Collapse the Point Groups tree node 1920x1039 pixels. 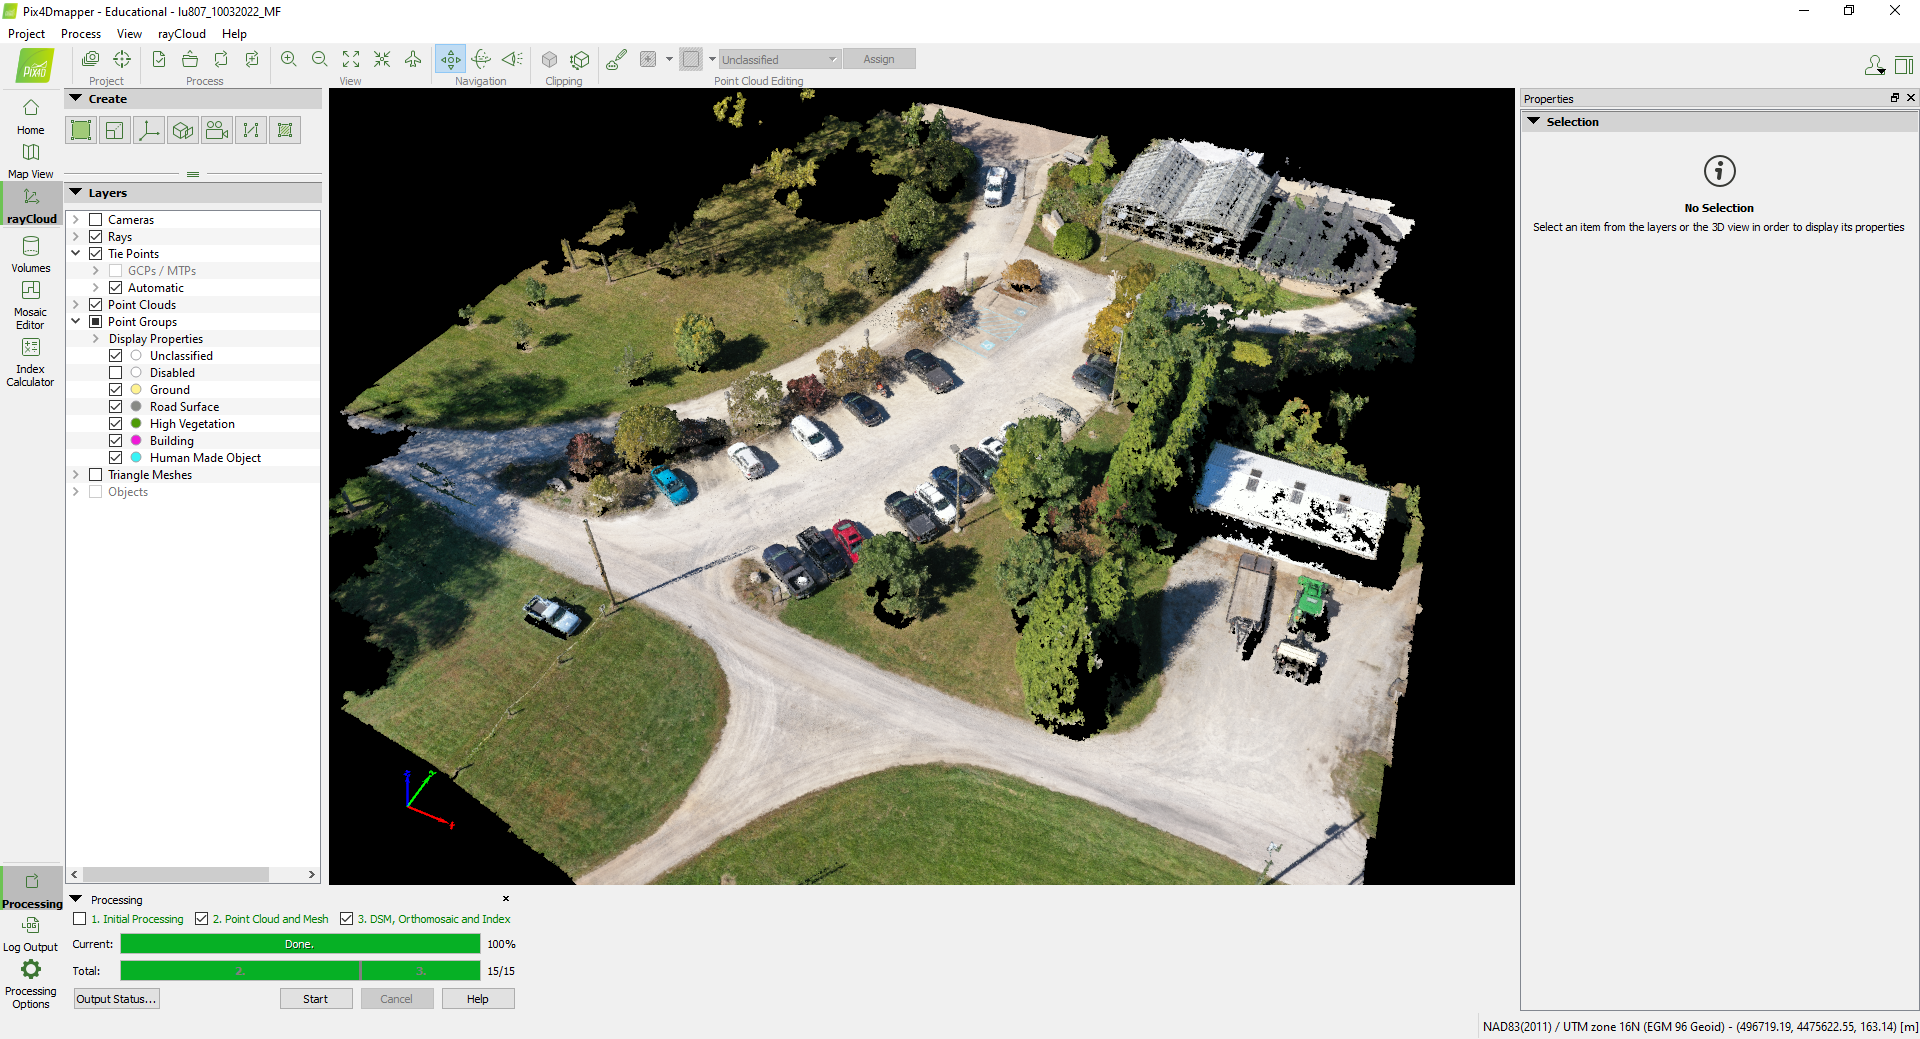76,322
